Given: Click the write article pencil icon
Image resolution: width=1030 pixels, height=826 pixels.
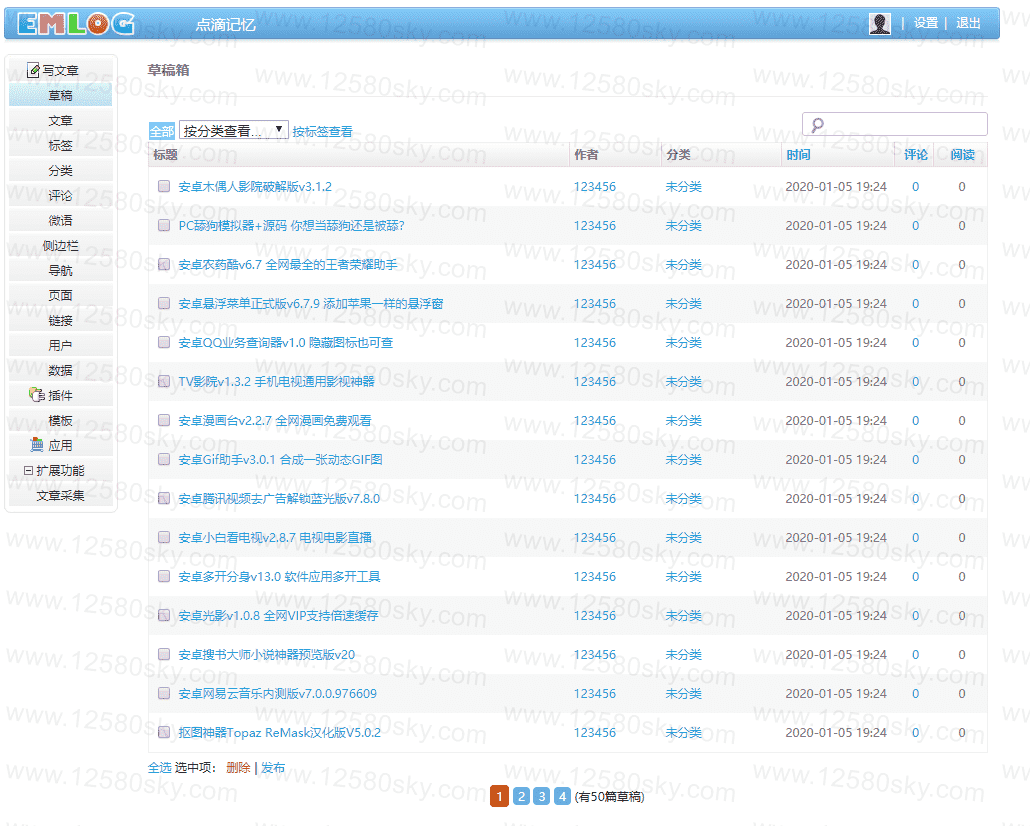Looking at the screenshot, I should [x=33, y=70].
